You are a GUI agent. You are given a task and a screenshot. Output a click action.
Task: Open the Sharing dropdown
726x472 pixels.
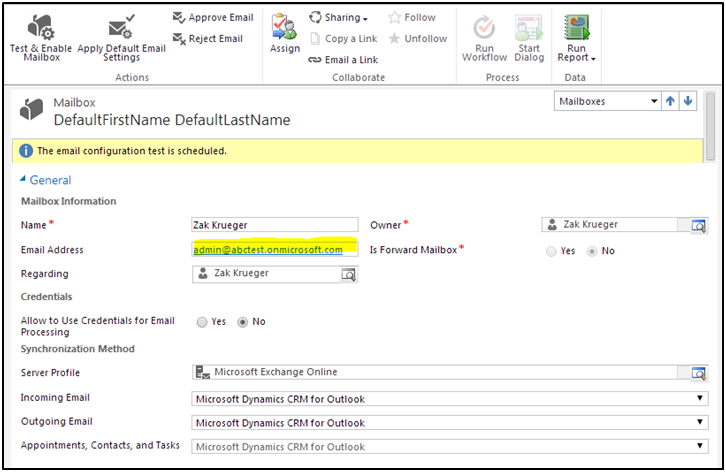tap(338, 18)
